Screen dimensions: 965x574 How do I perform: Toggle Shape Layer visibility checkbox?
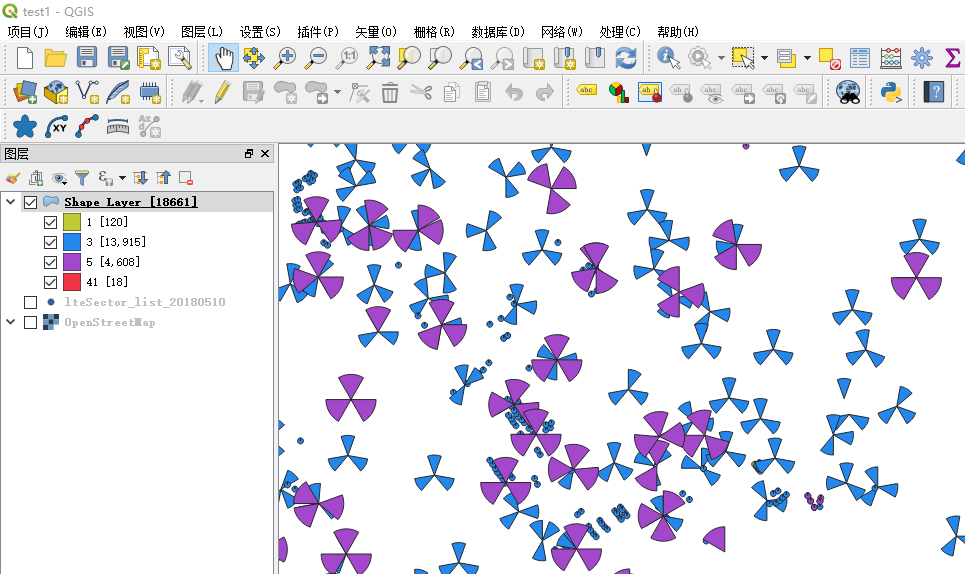point(30,202)
